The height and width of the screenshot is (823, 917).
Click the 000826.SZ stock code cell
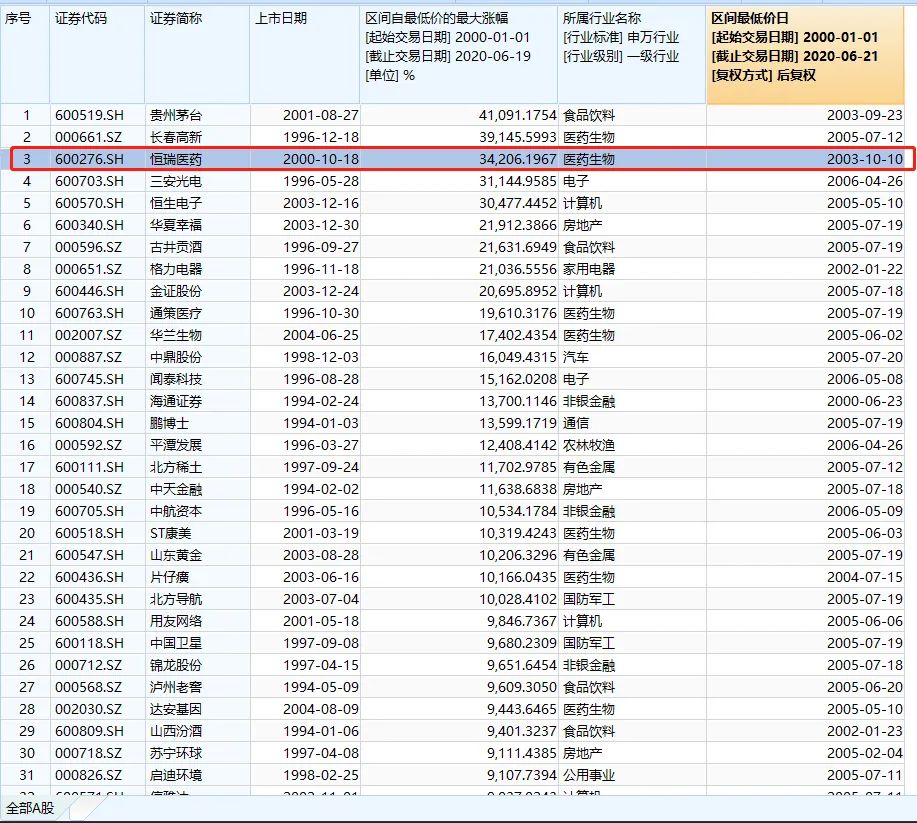pos(89,775)
